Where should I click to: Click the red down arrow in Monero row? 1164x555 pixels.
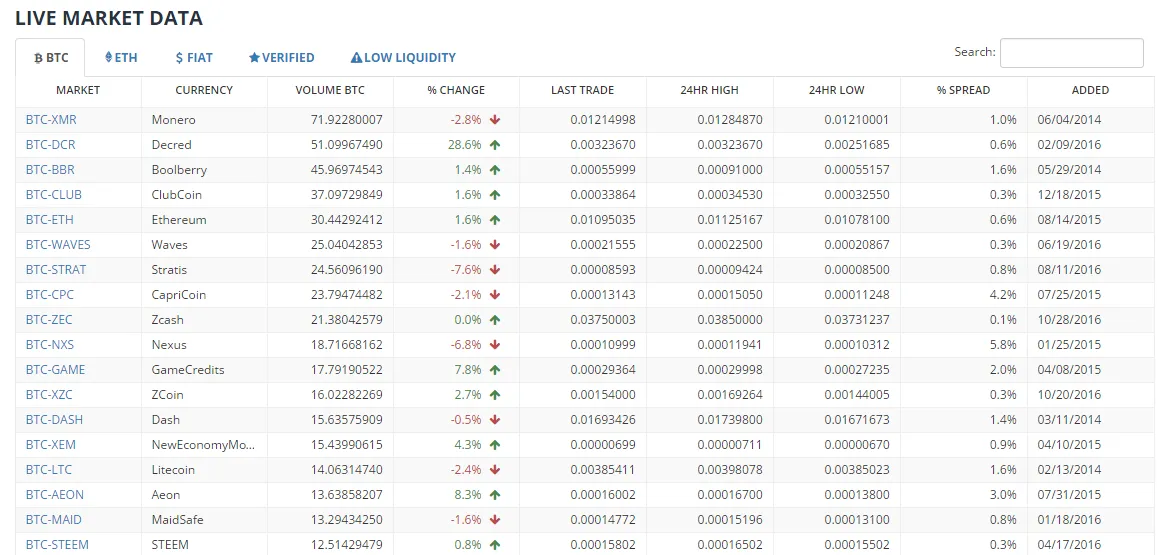tap(495, 119)
